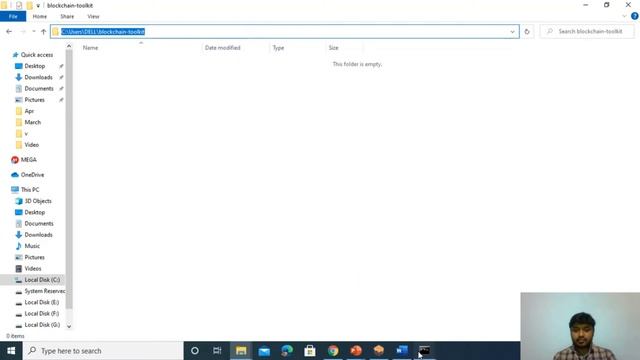Open Cortana from the taskbar
Image resolution: width=640 pixels, height=360 pixels.
(195, 351)
